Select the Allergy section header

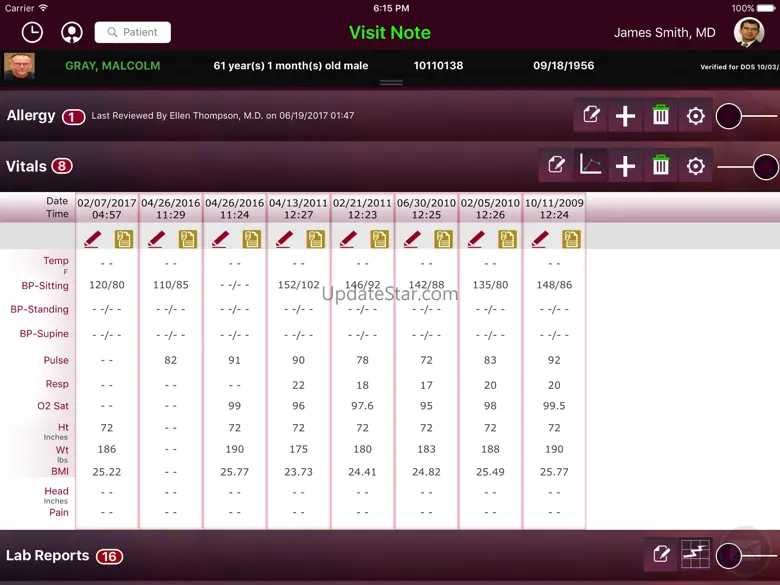[x=31, y=115]
